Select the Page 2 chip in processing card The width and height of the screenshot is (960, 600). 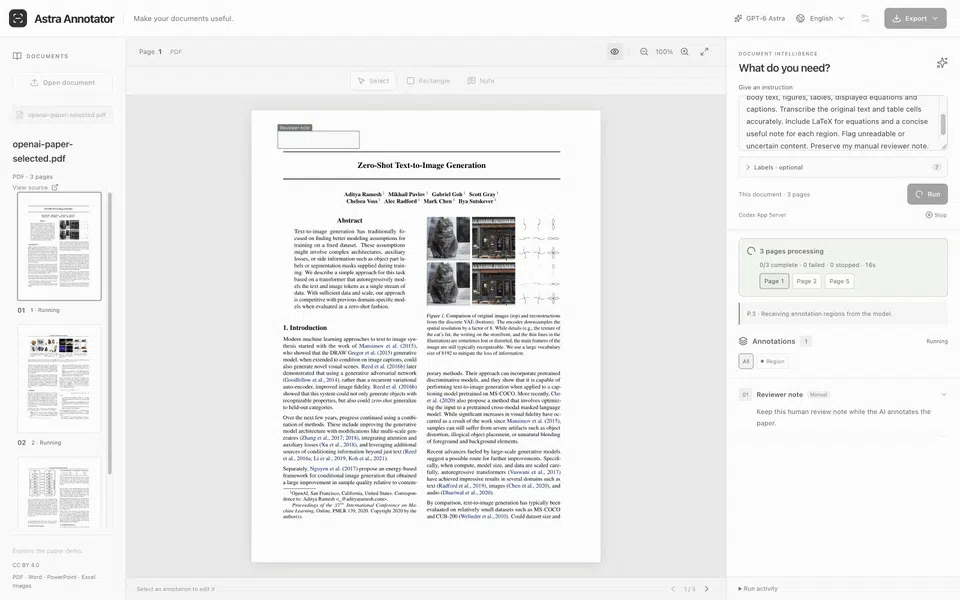(806, 281)
